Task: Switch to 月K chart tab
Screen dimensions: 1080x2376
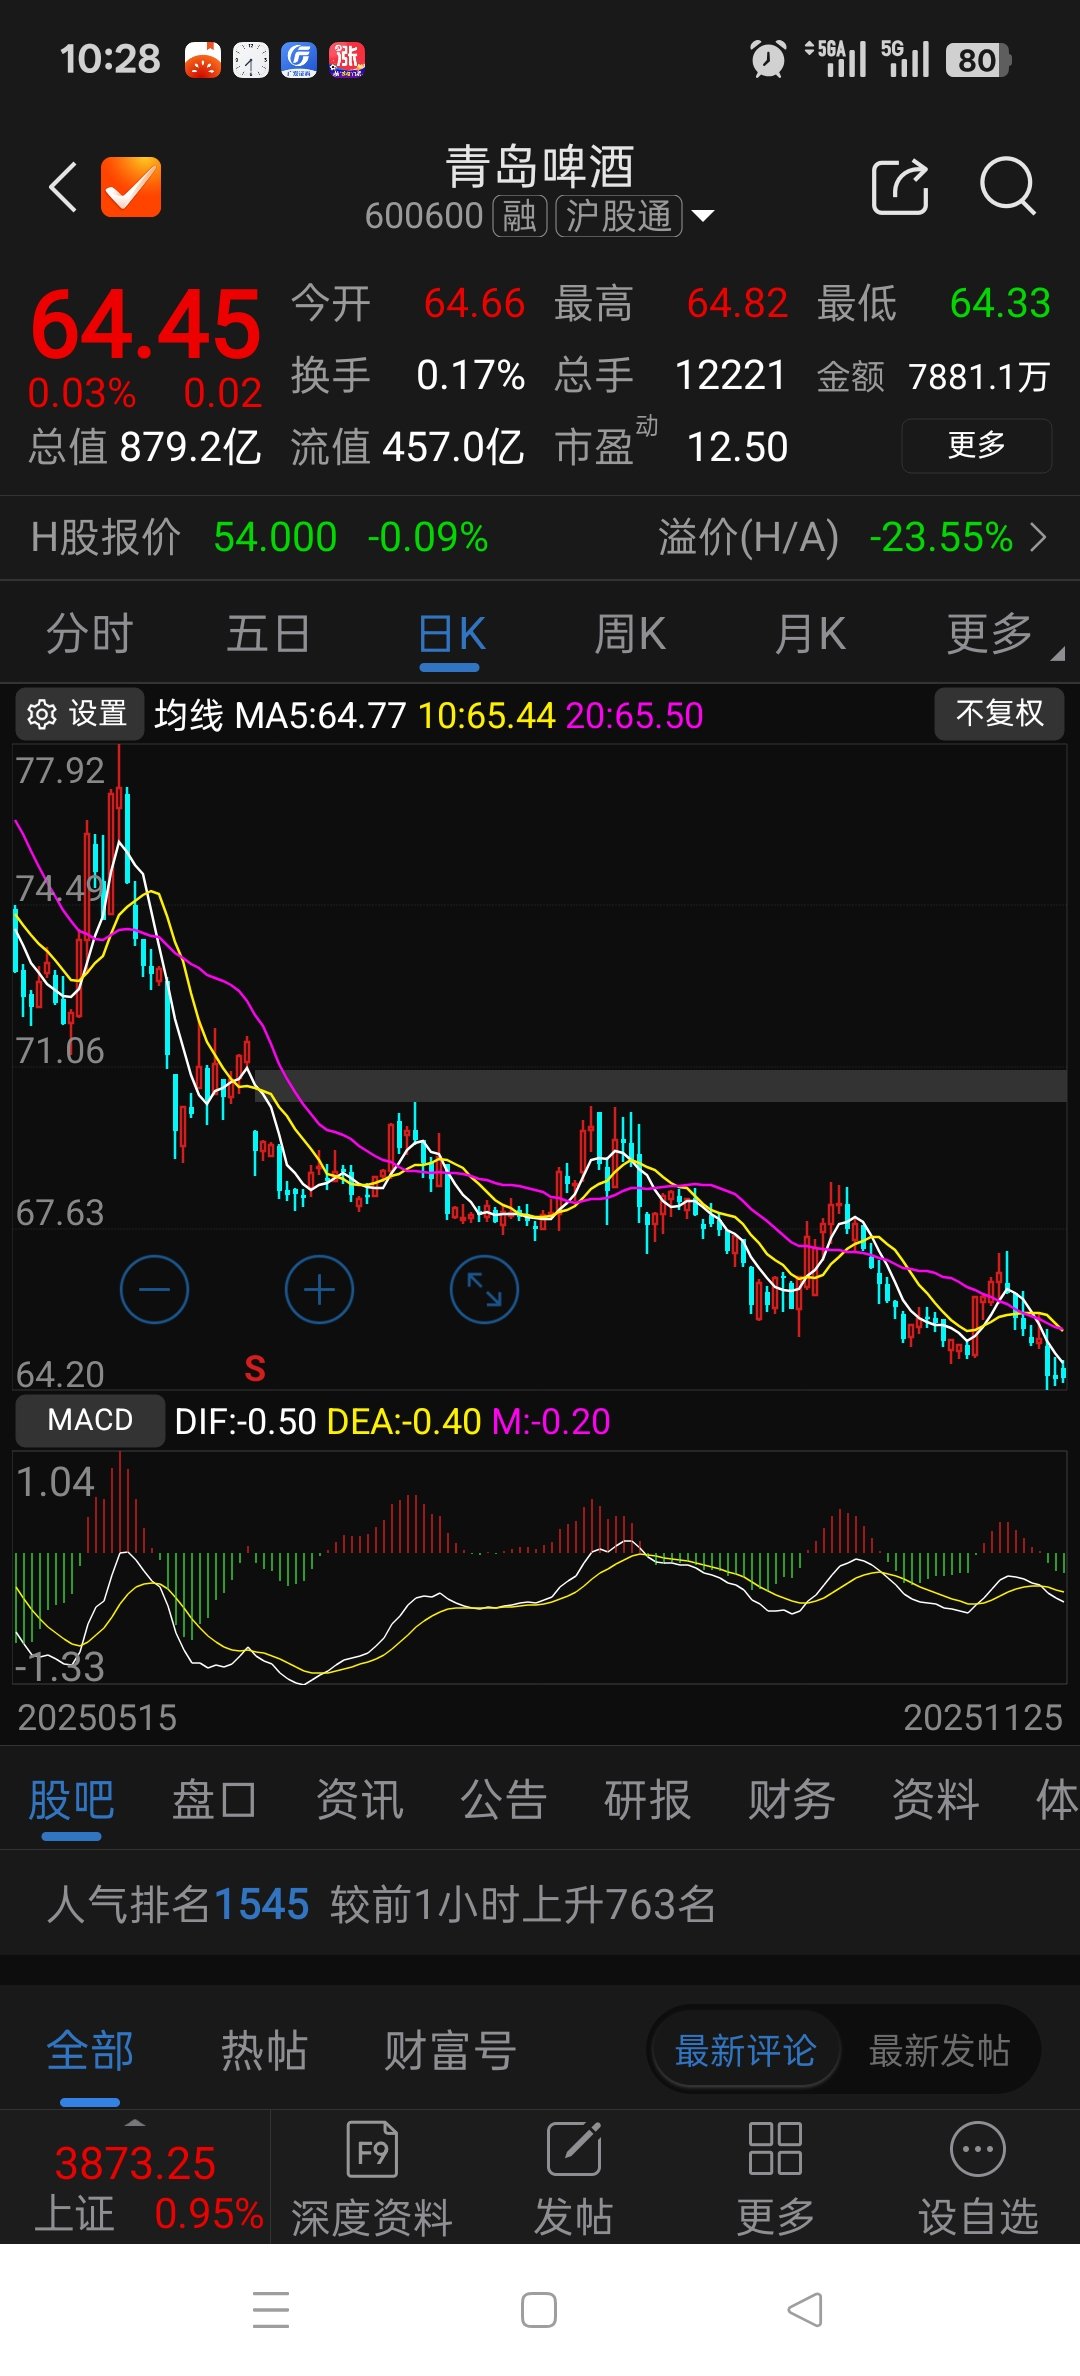Action: click(810, 634)
